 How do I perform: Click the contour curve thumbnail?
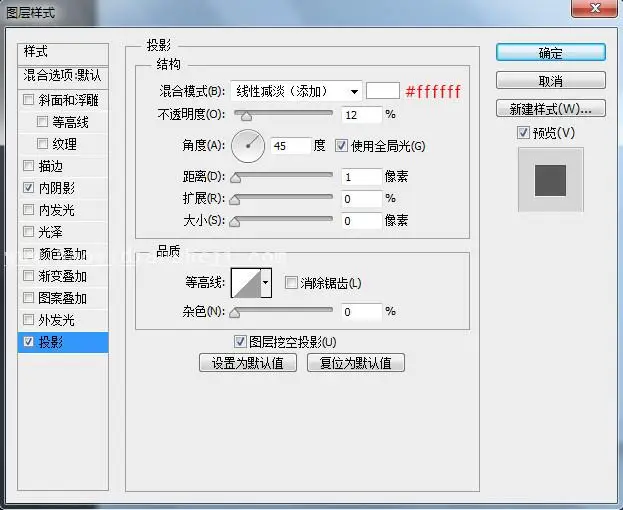(x=246, y=283)
